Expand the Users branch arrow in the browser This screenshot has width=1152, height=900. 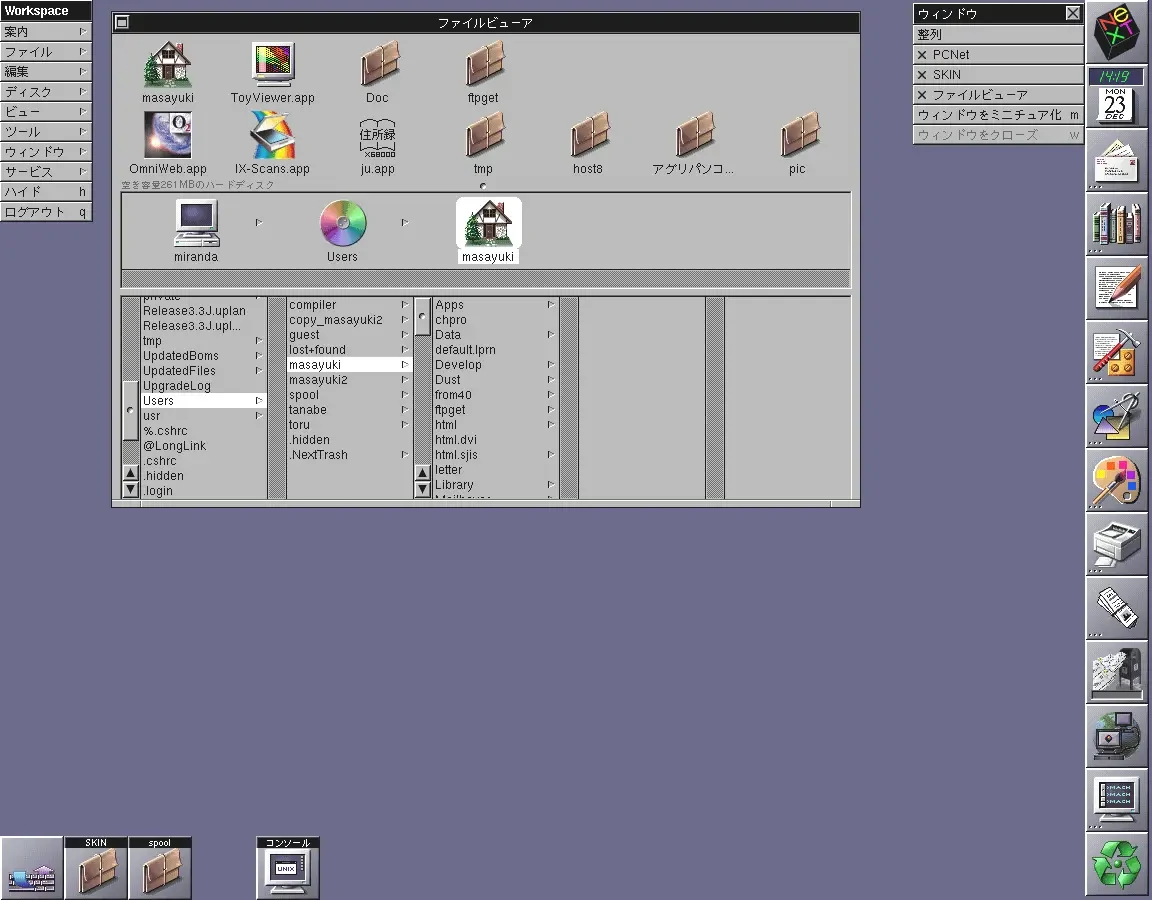pos(258,400)
